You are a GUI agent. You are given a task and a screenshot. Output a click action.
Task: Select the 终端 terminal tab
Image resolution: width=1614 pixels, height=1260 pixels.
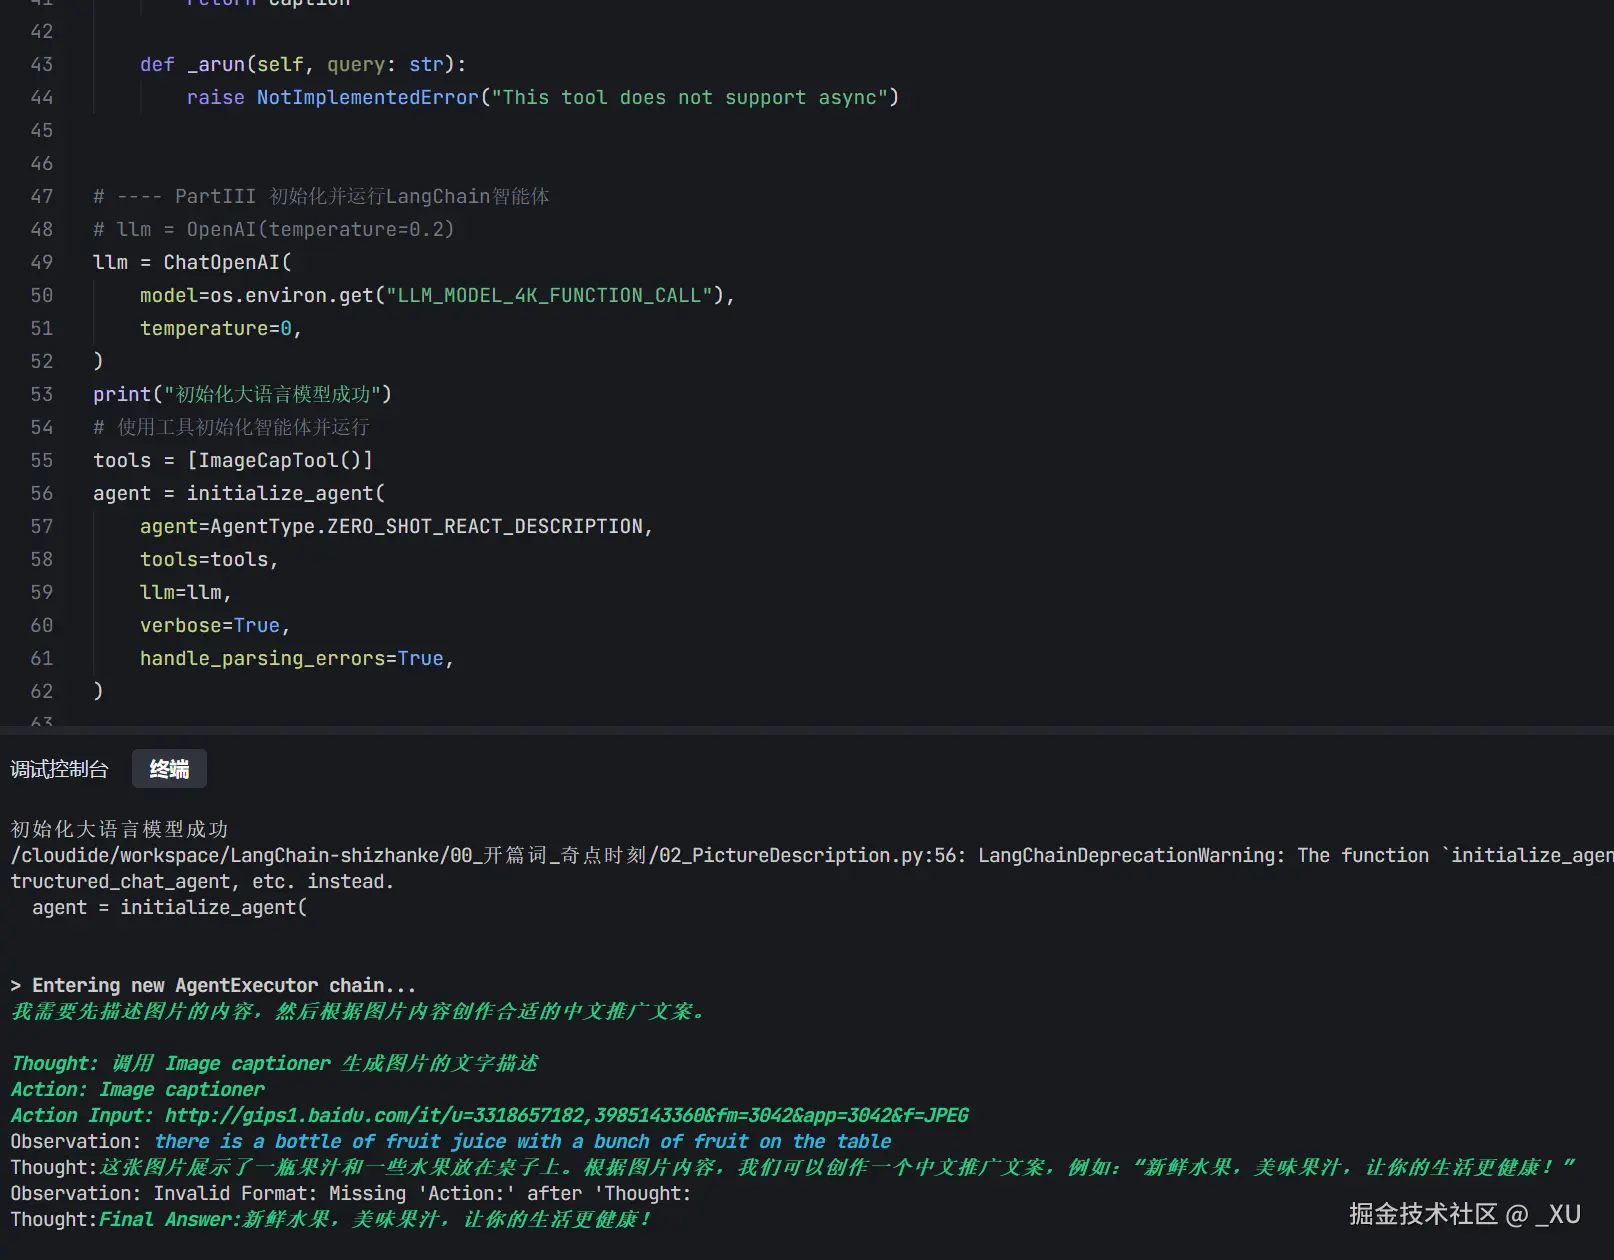click(169, 769)
